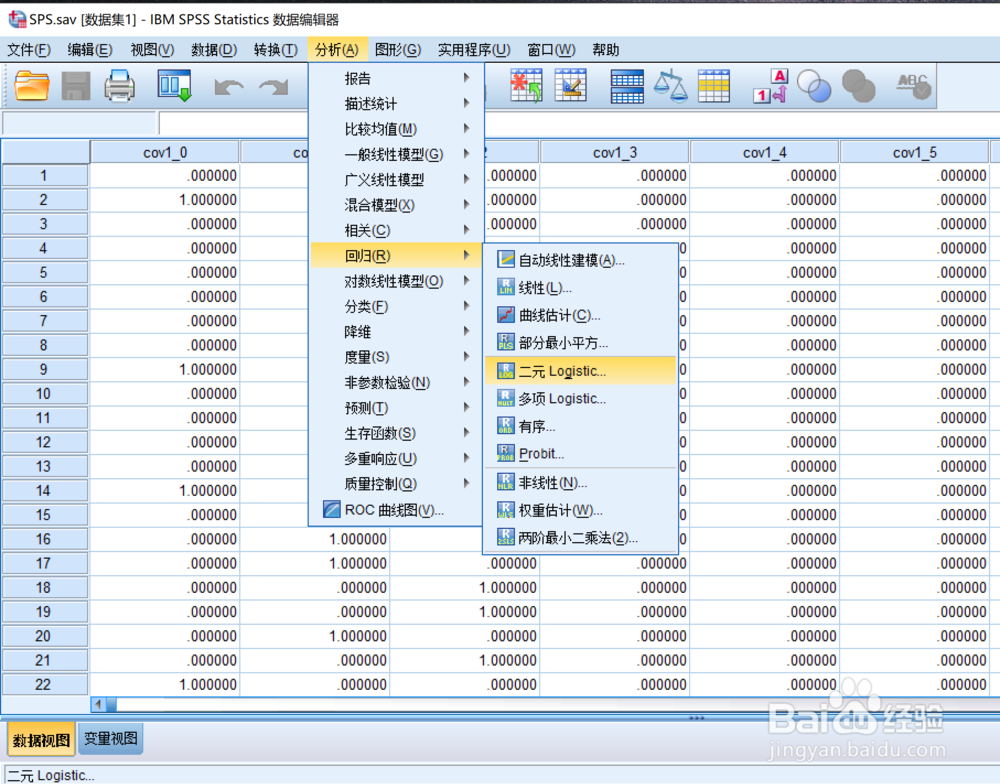Click the horizontal scrollbar left arrow
Image resolution: width=1000 pixels, height=784 pixels.
98,705
